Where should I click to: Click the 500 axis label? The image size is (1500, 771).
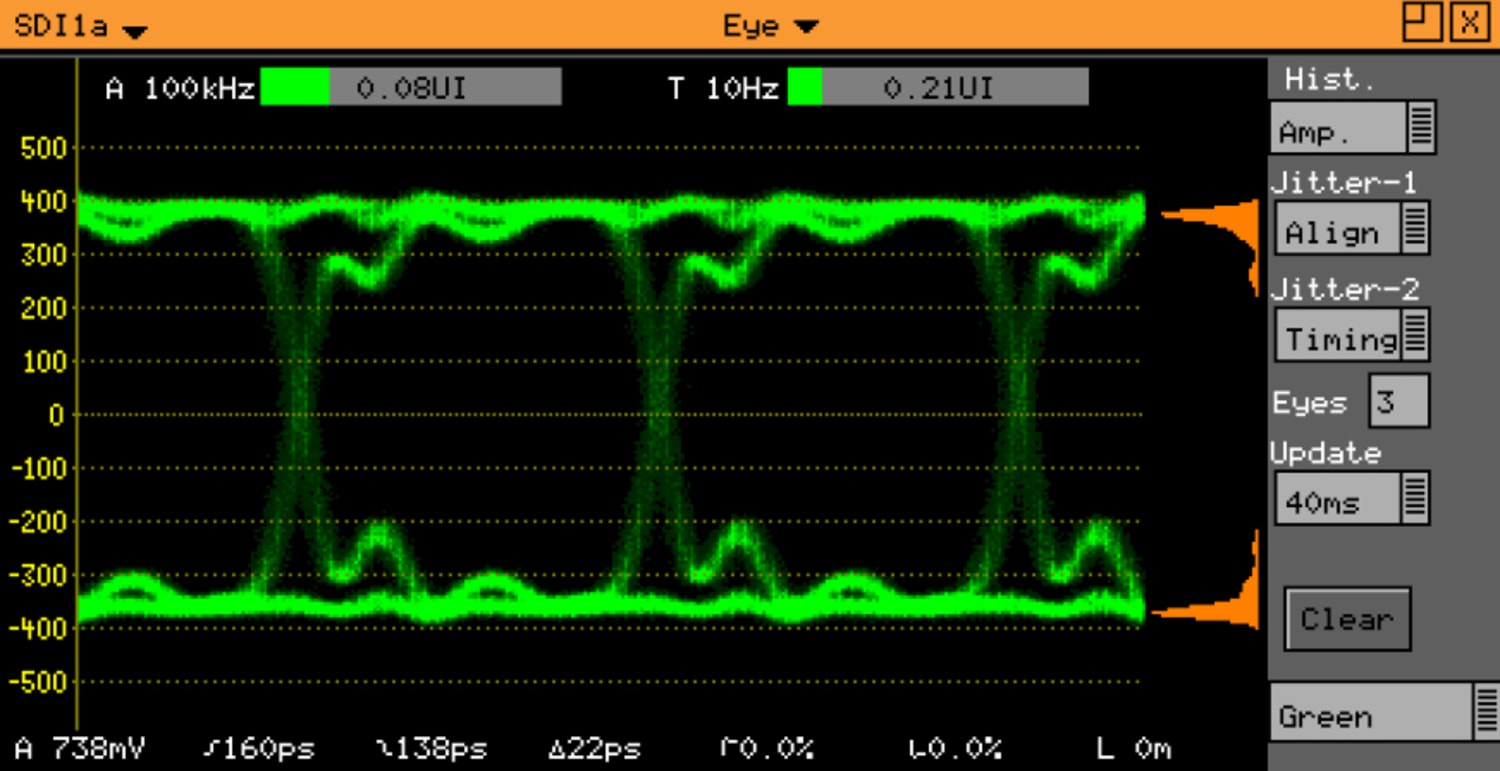point(43,148)
